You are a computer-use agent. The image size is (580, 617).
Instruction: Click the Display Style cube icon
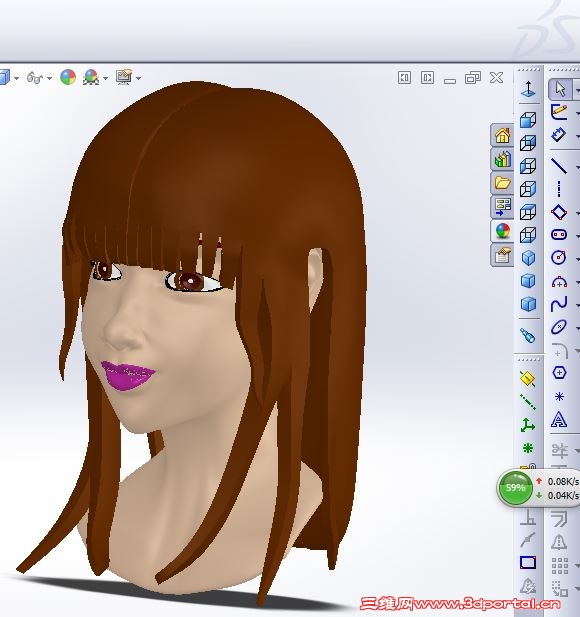click(x=4, y=78)
